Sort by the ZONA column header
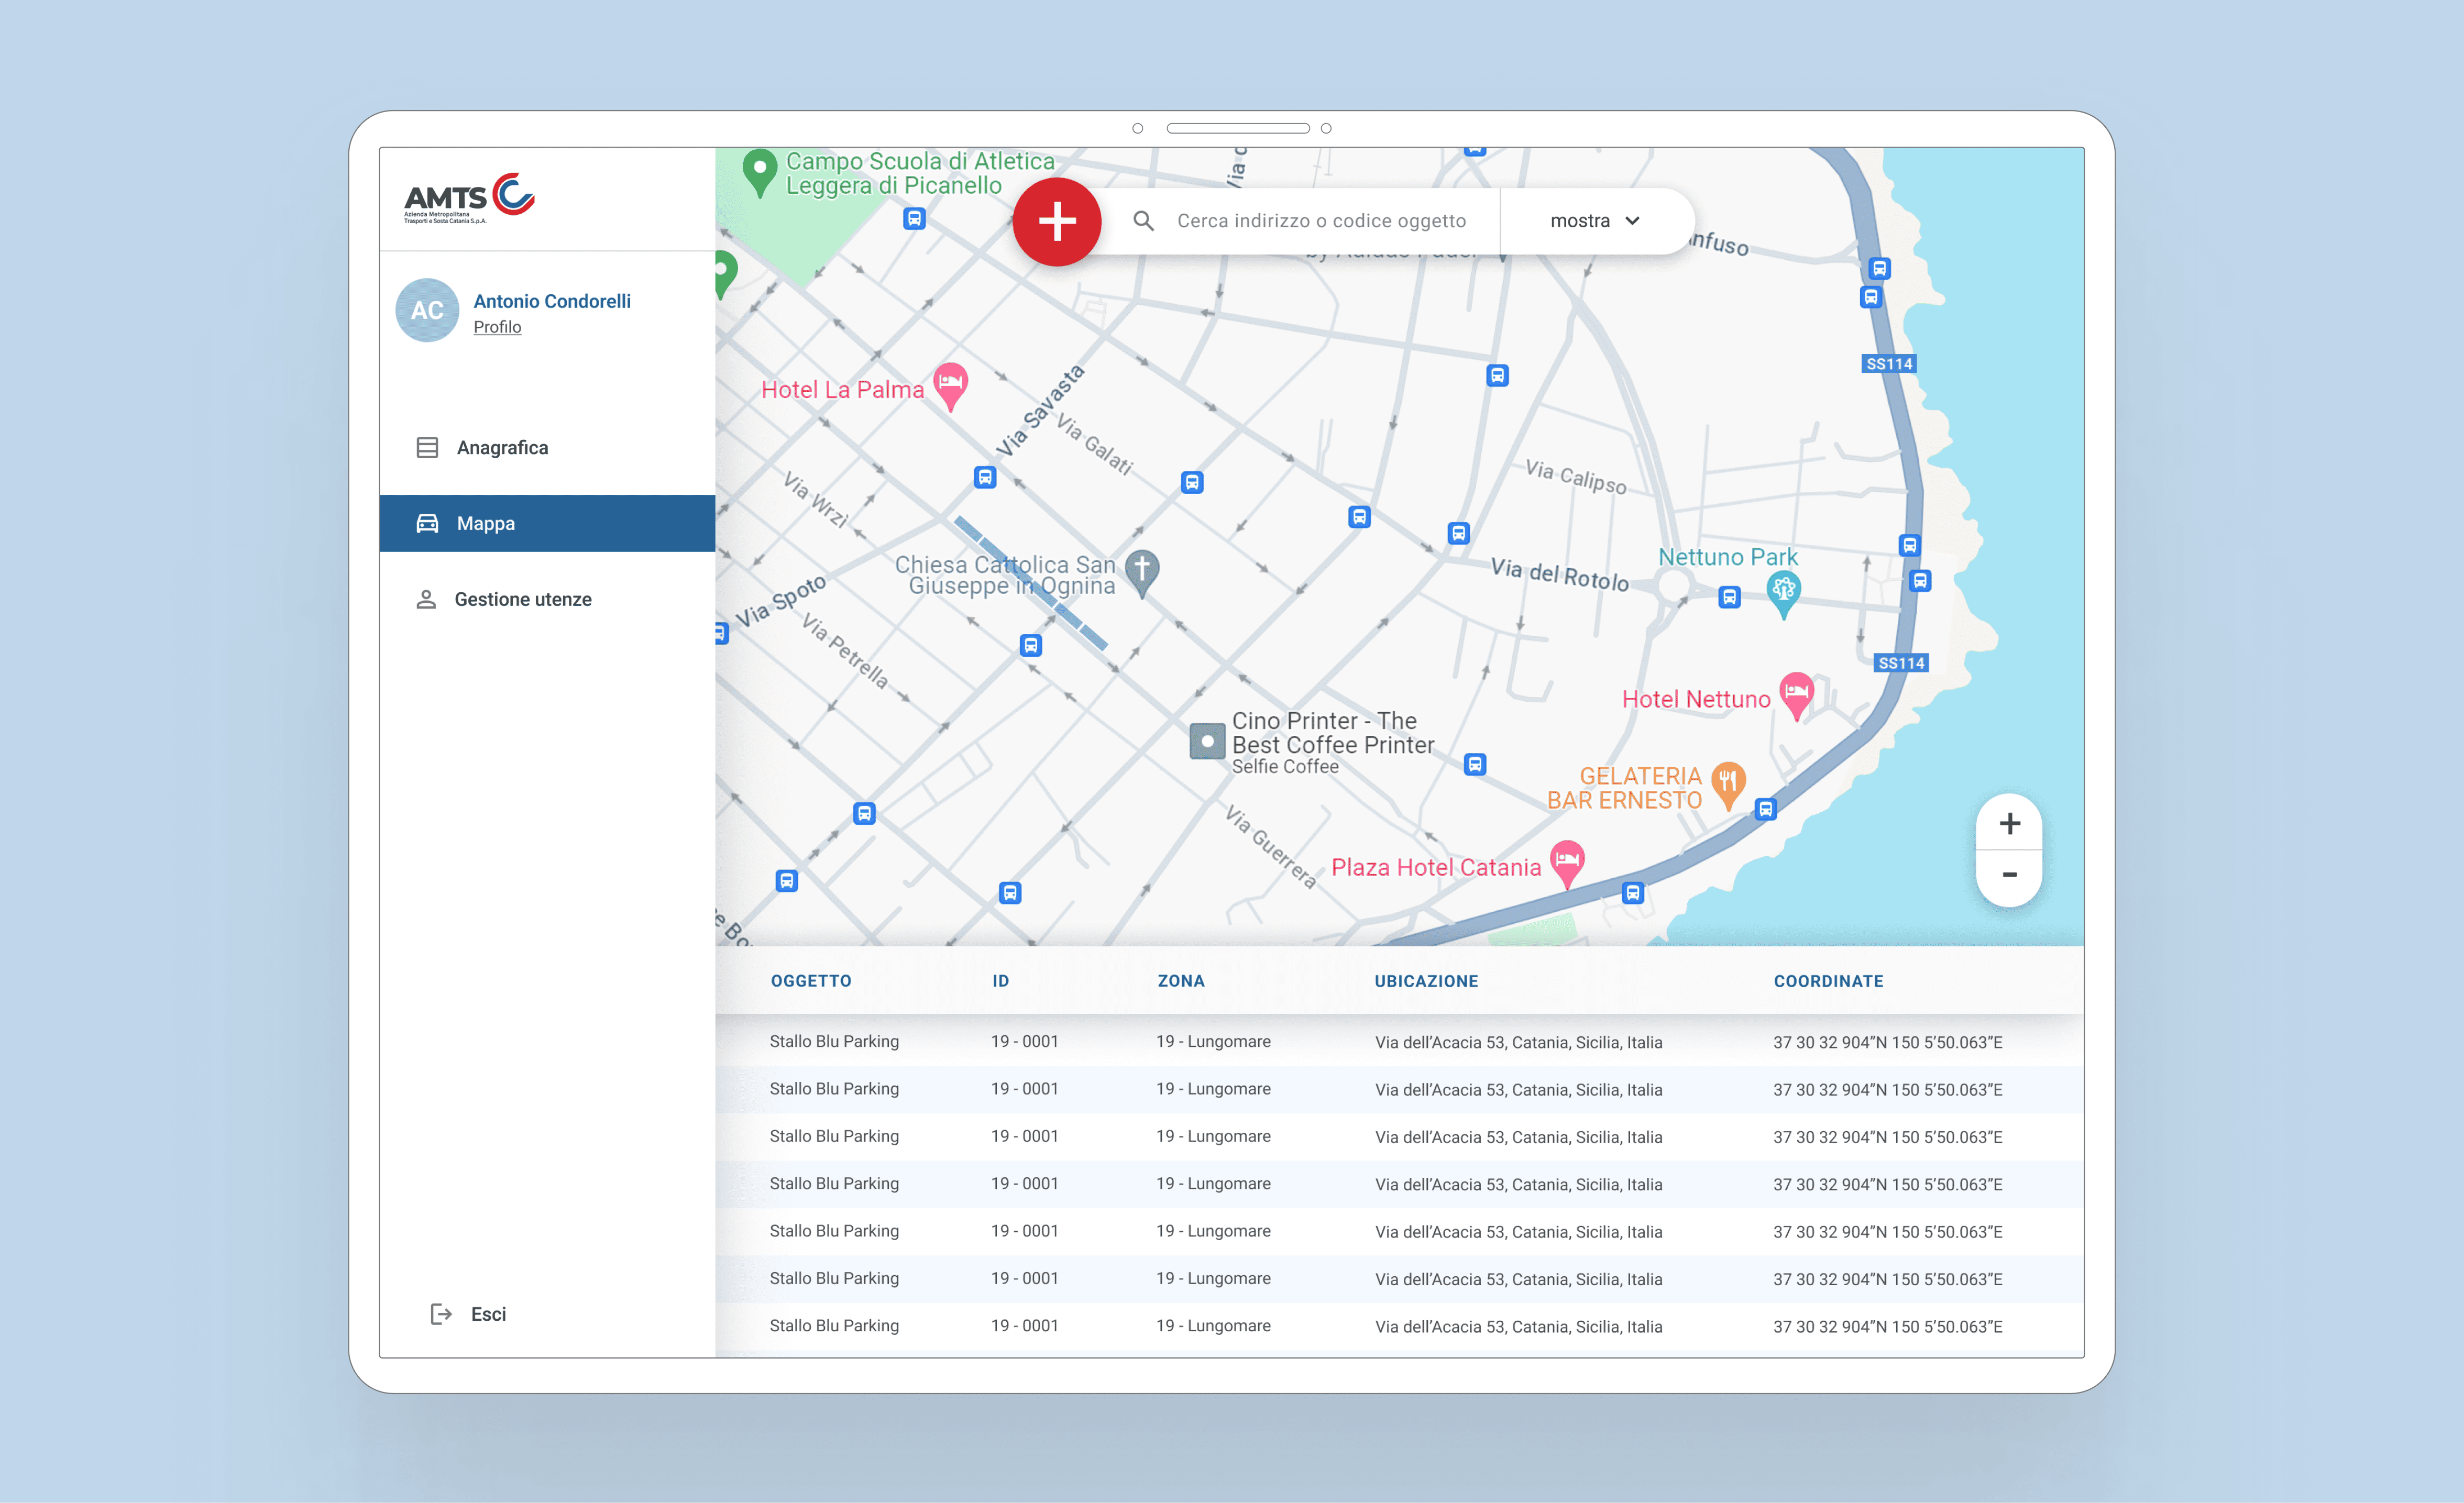 click(1181, 981)
